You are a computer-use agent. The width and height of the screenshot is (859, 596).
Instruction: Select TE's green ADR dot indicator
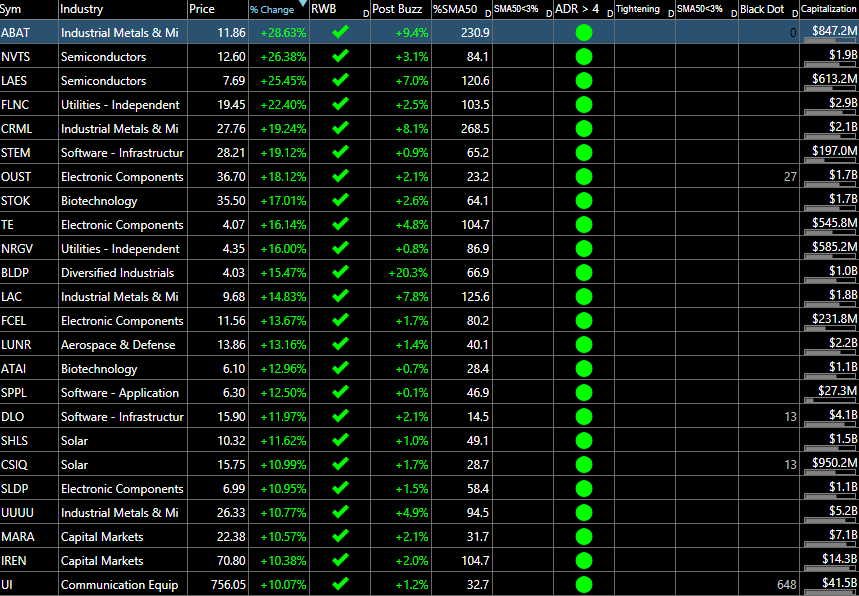click(x=584, y=225)
